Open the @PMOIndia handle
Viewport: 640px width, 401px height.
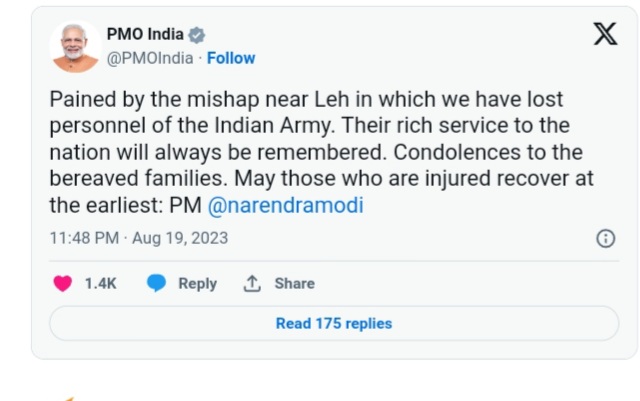150,58
